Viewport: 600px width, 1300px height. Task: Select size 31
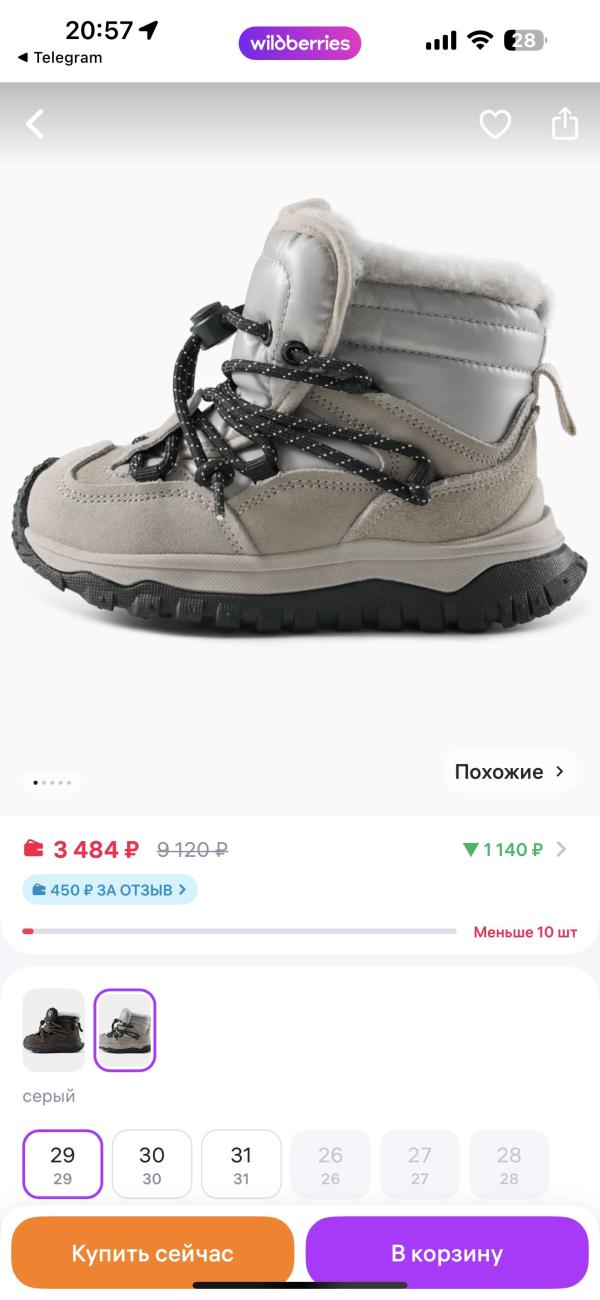click(241, 1164)
